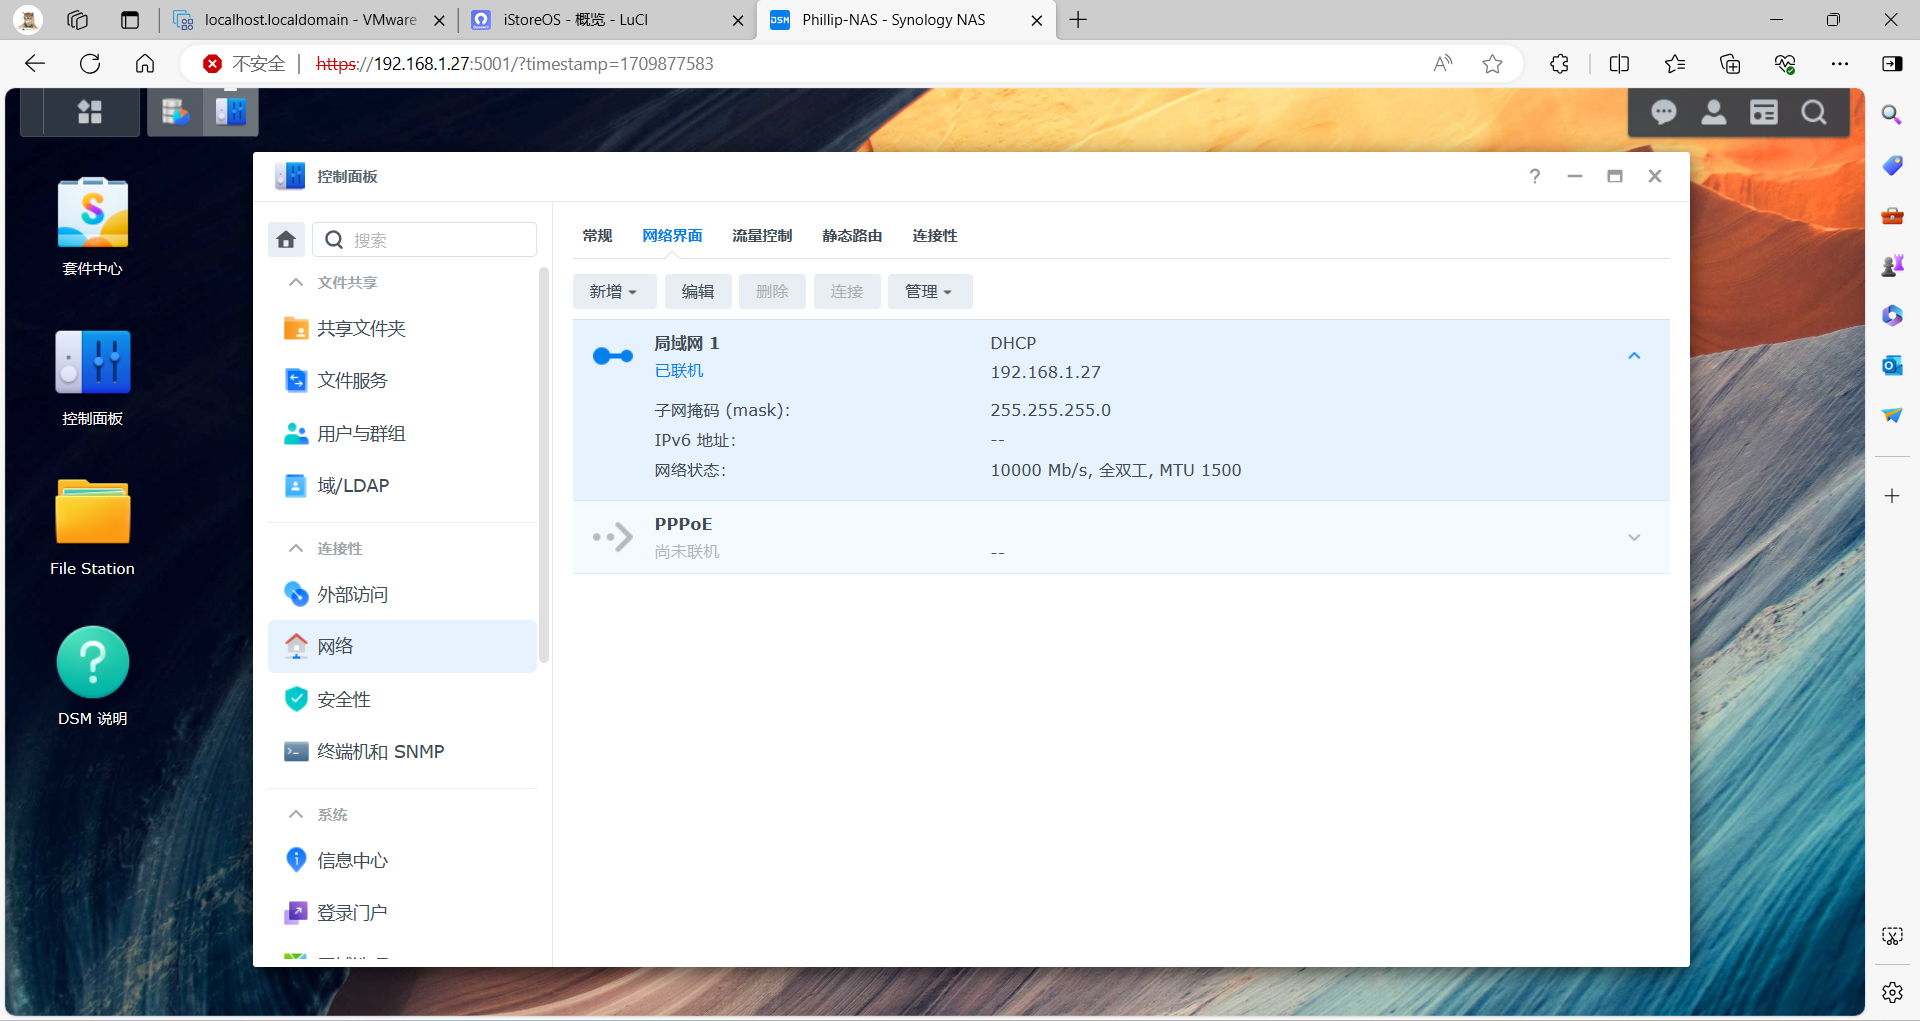Click the search magnifier in the DSM taskbar
The image size is (1920, 1021).
[x=1814, y=112]
